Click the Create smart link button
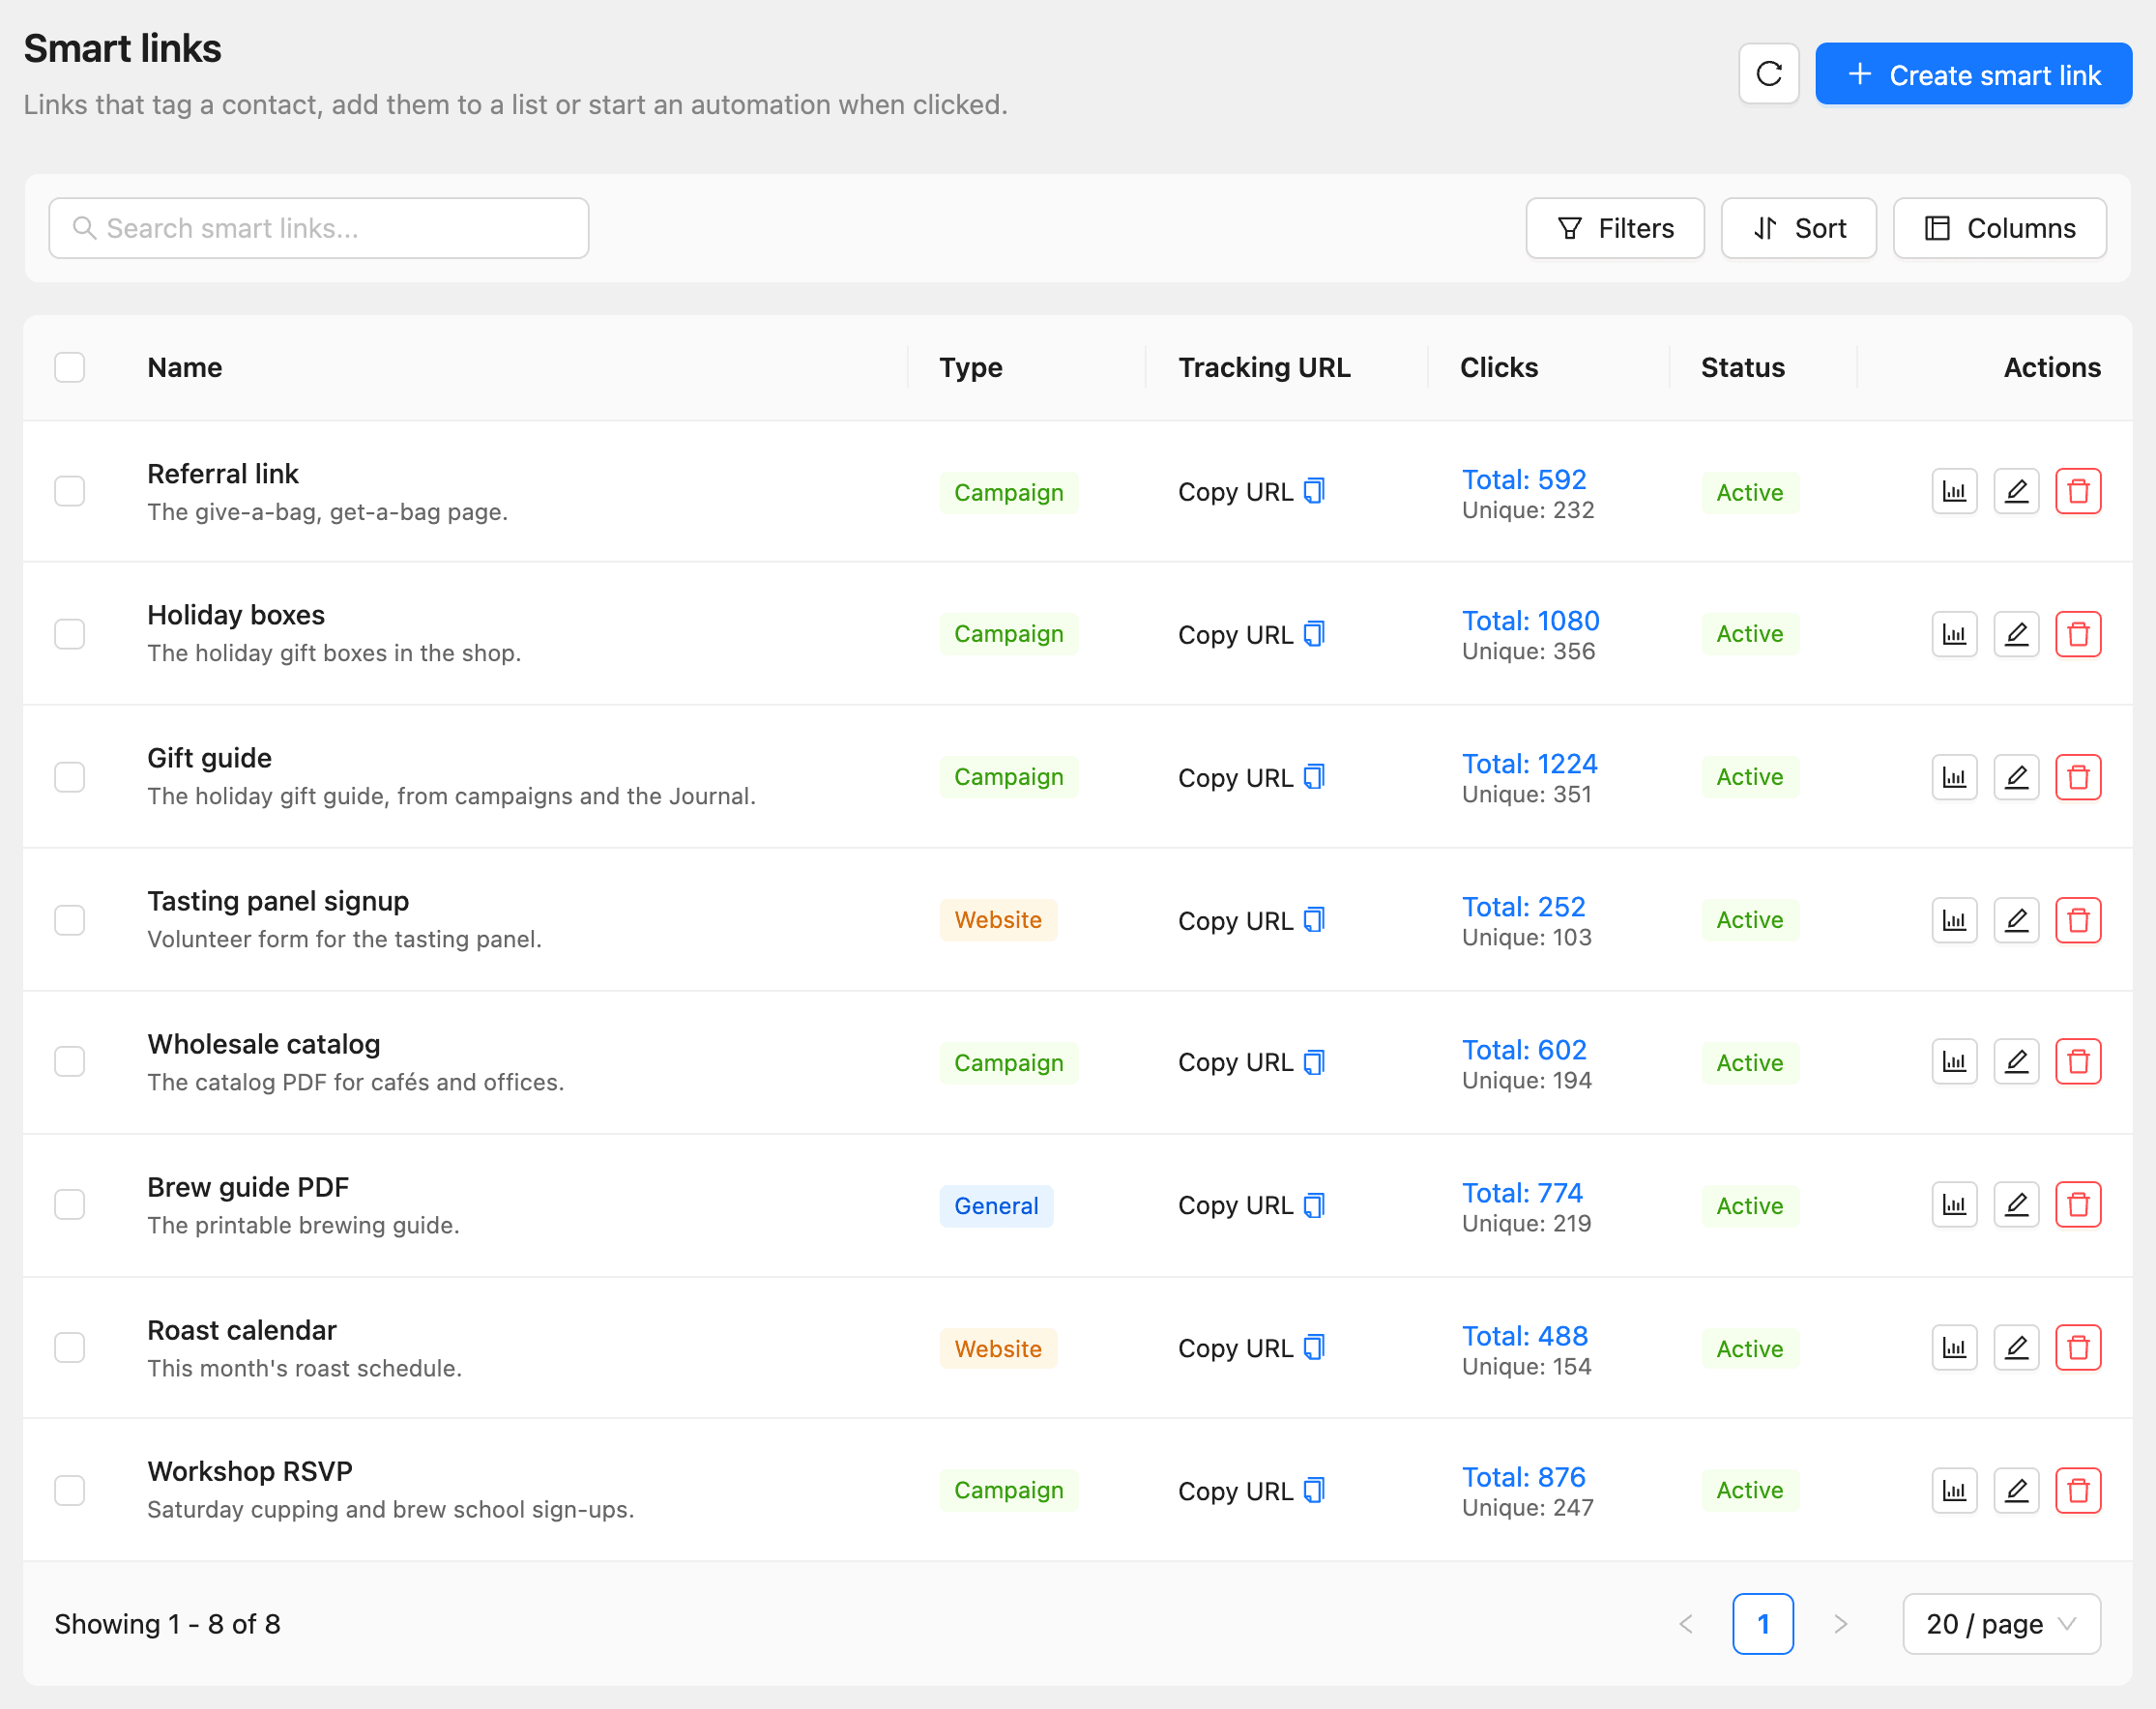Image resolution: width=2156 pixels, height=1709 pixels. [x=1973, y=74]
